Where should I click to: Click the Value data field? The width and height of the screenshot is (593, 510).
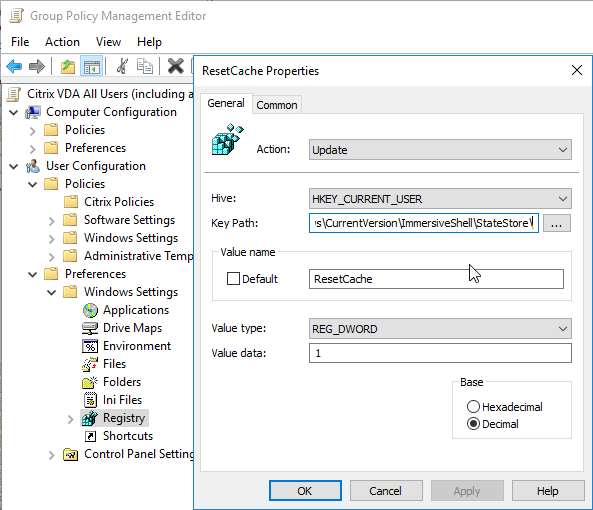click(x=440, y=353)
